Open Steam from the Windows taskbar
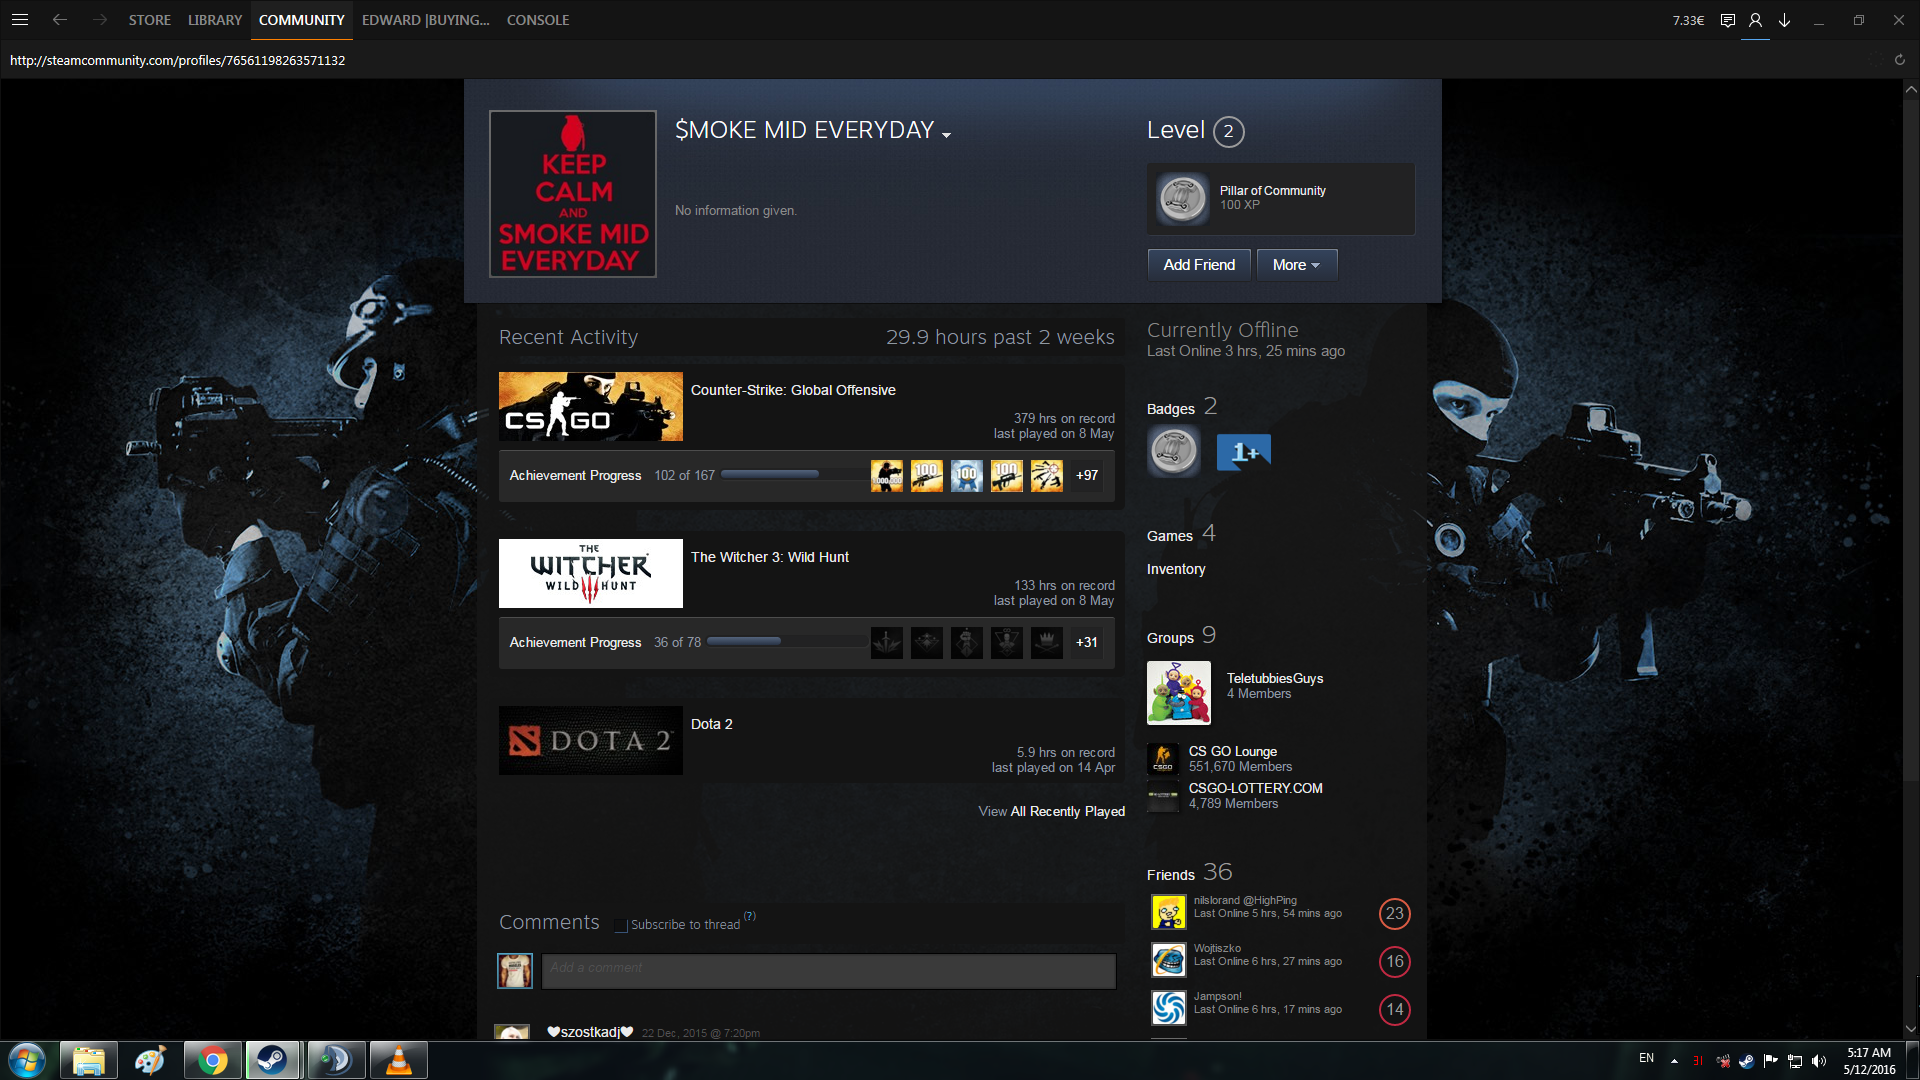Screen dimensions: 1920x1080 point(272,1060)
